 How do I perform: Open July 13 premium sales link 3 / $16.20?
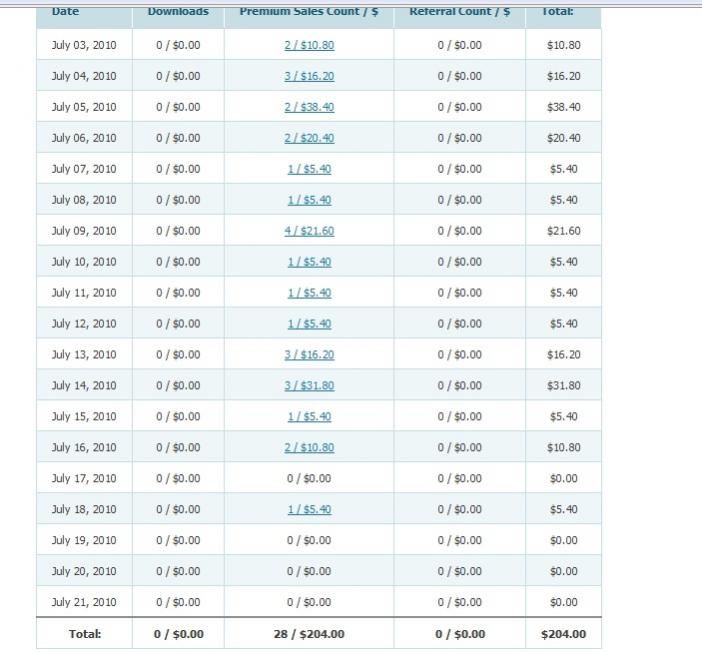(309, 355)
